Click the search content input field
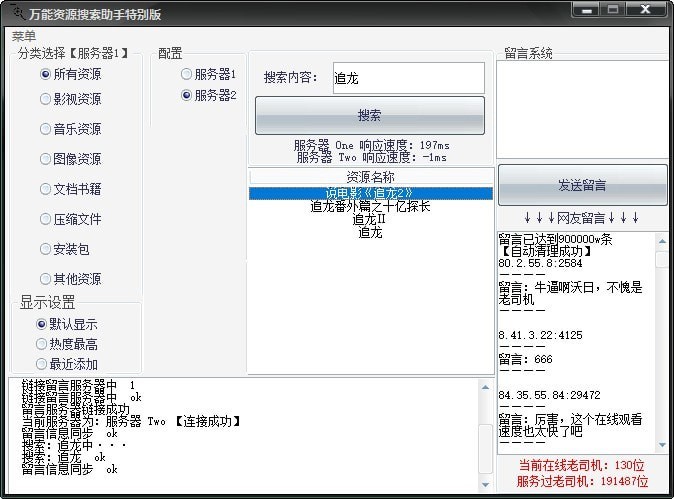674x499 pixels. click(409, 78)
